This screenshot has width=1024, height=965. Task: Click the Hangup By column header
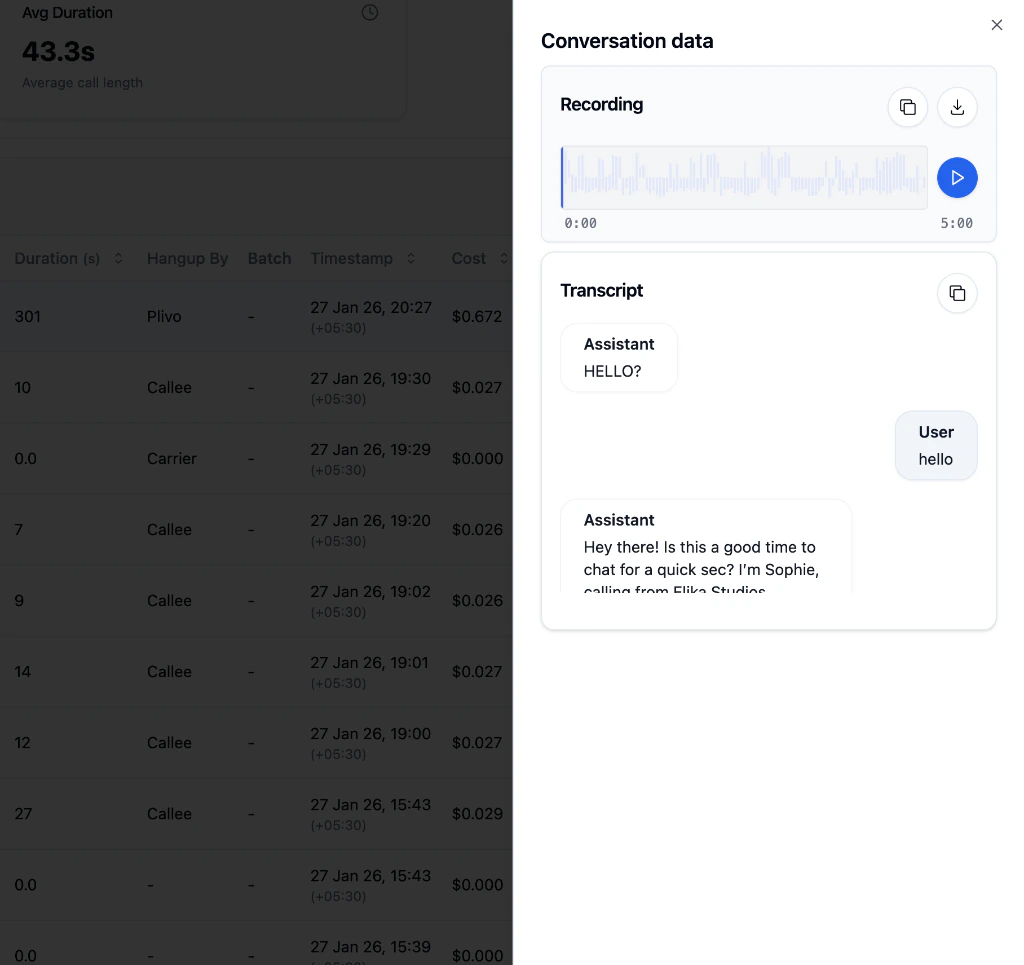(187, 258)
